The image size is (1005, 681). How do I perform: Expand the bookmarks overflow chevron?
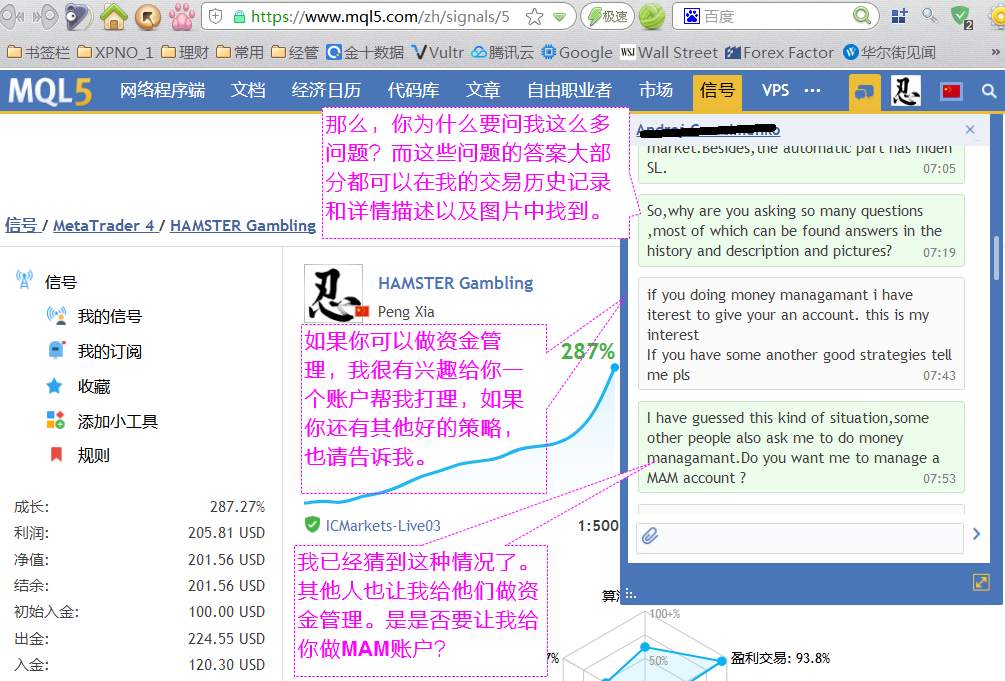[x=995, y=53]
